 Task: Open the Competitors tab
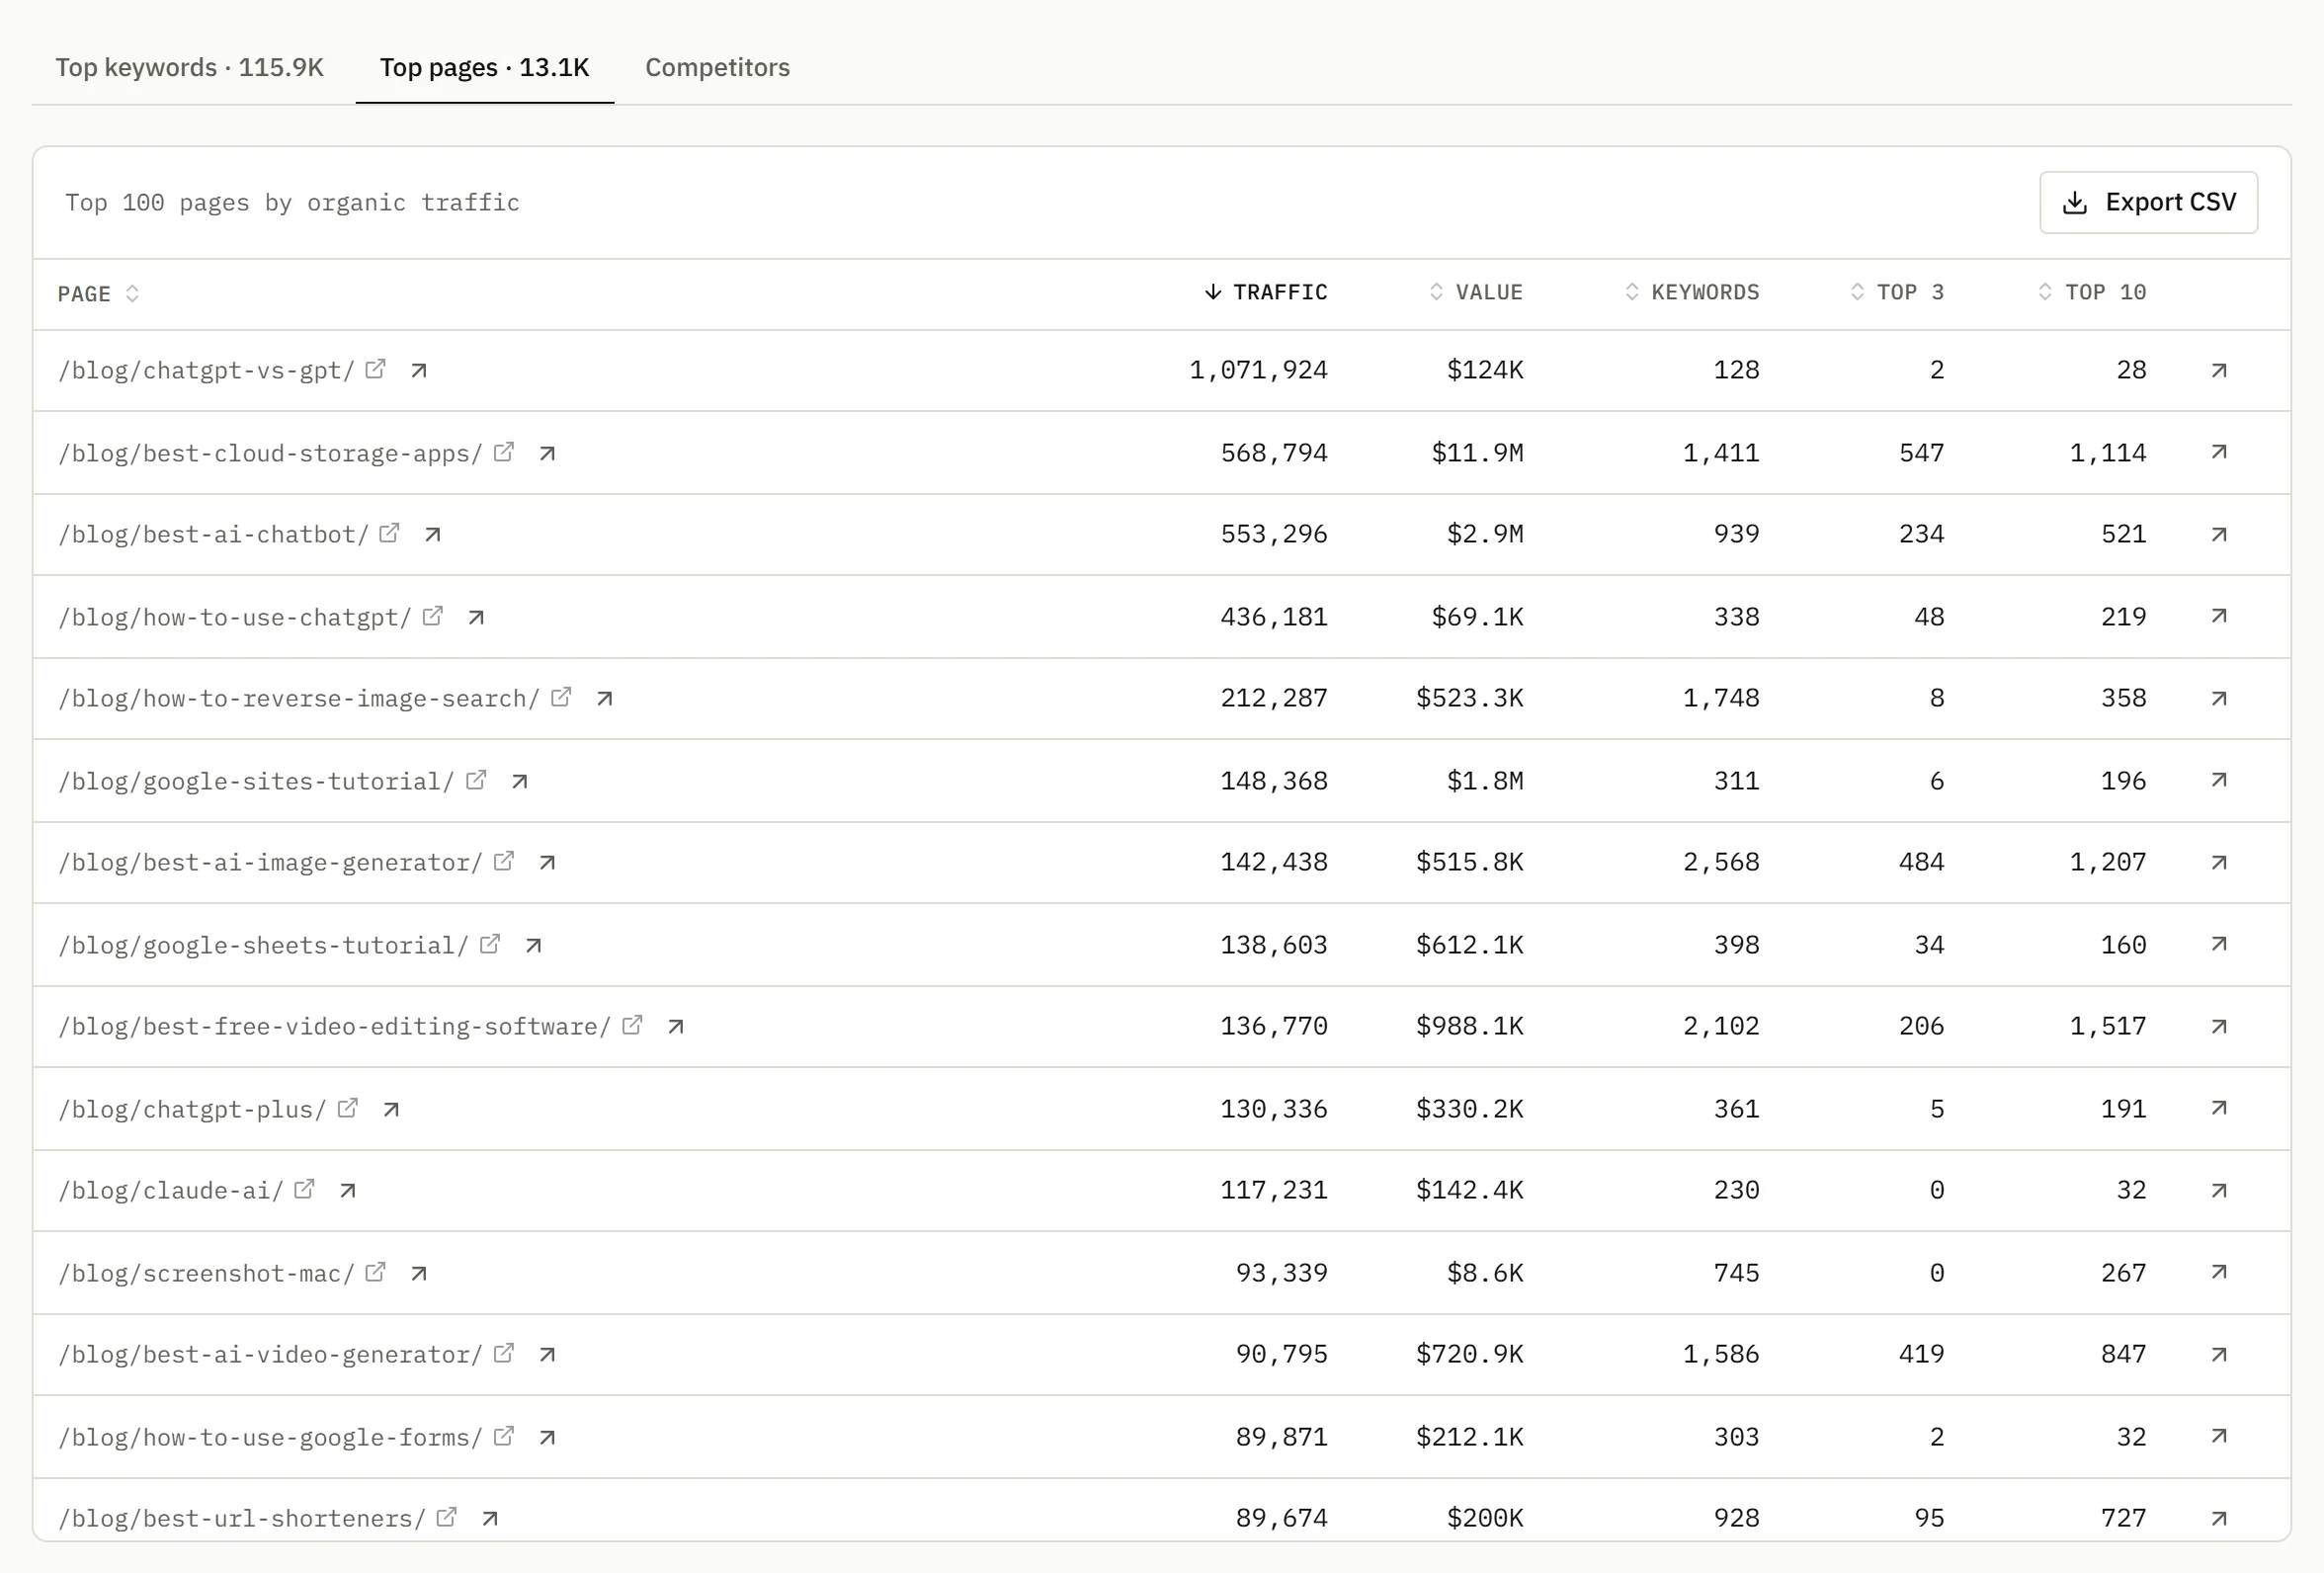click(x=717, y=67)
